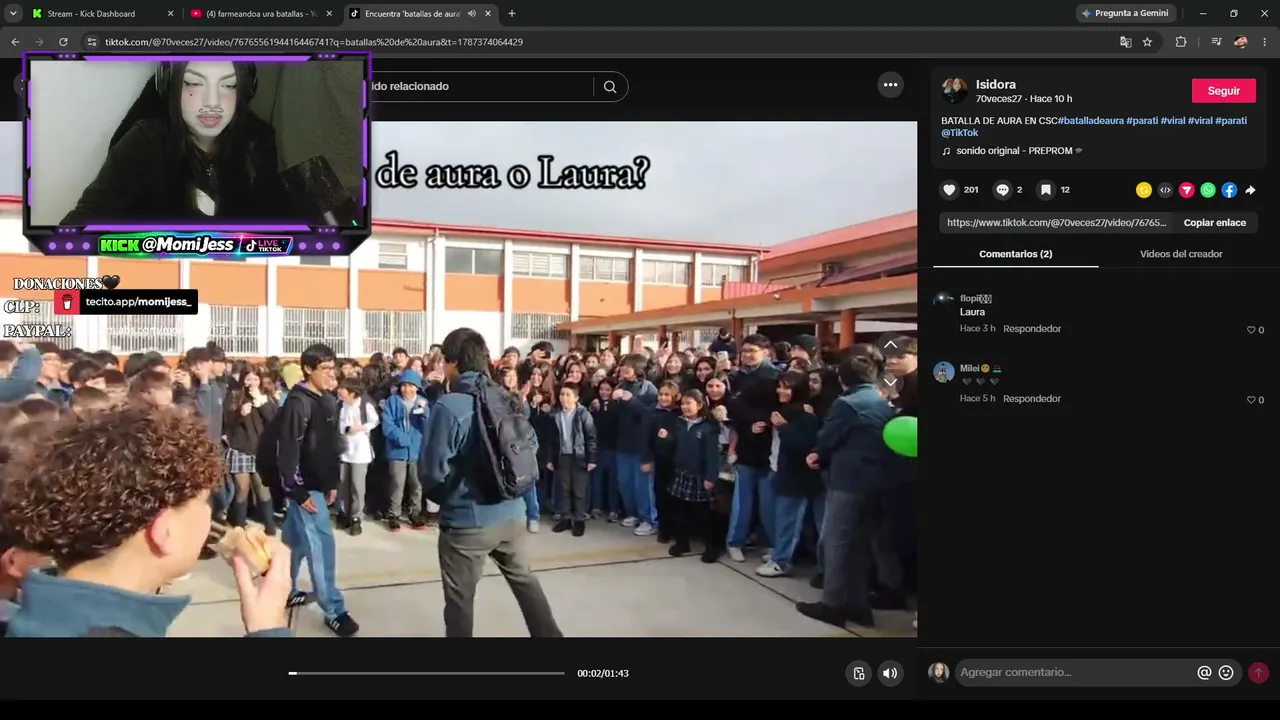The image size is (1280, 720).
Task: Mute the TikTok tab via the tab audio icon
Action: point(471,14)
